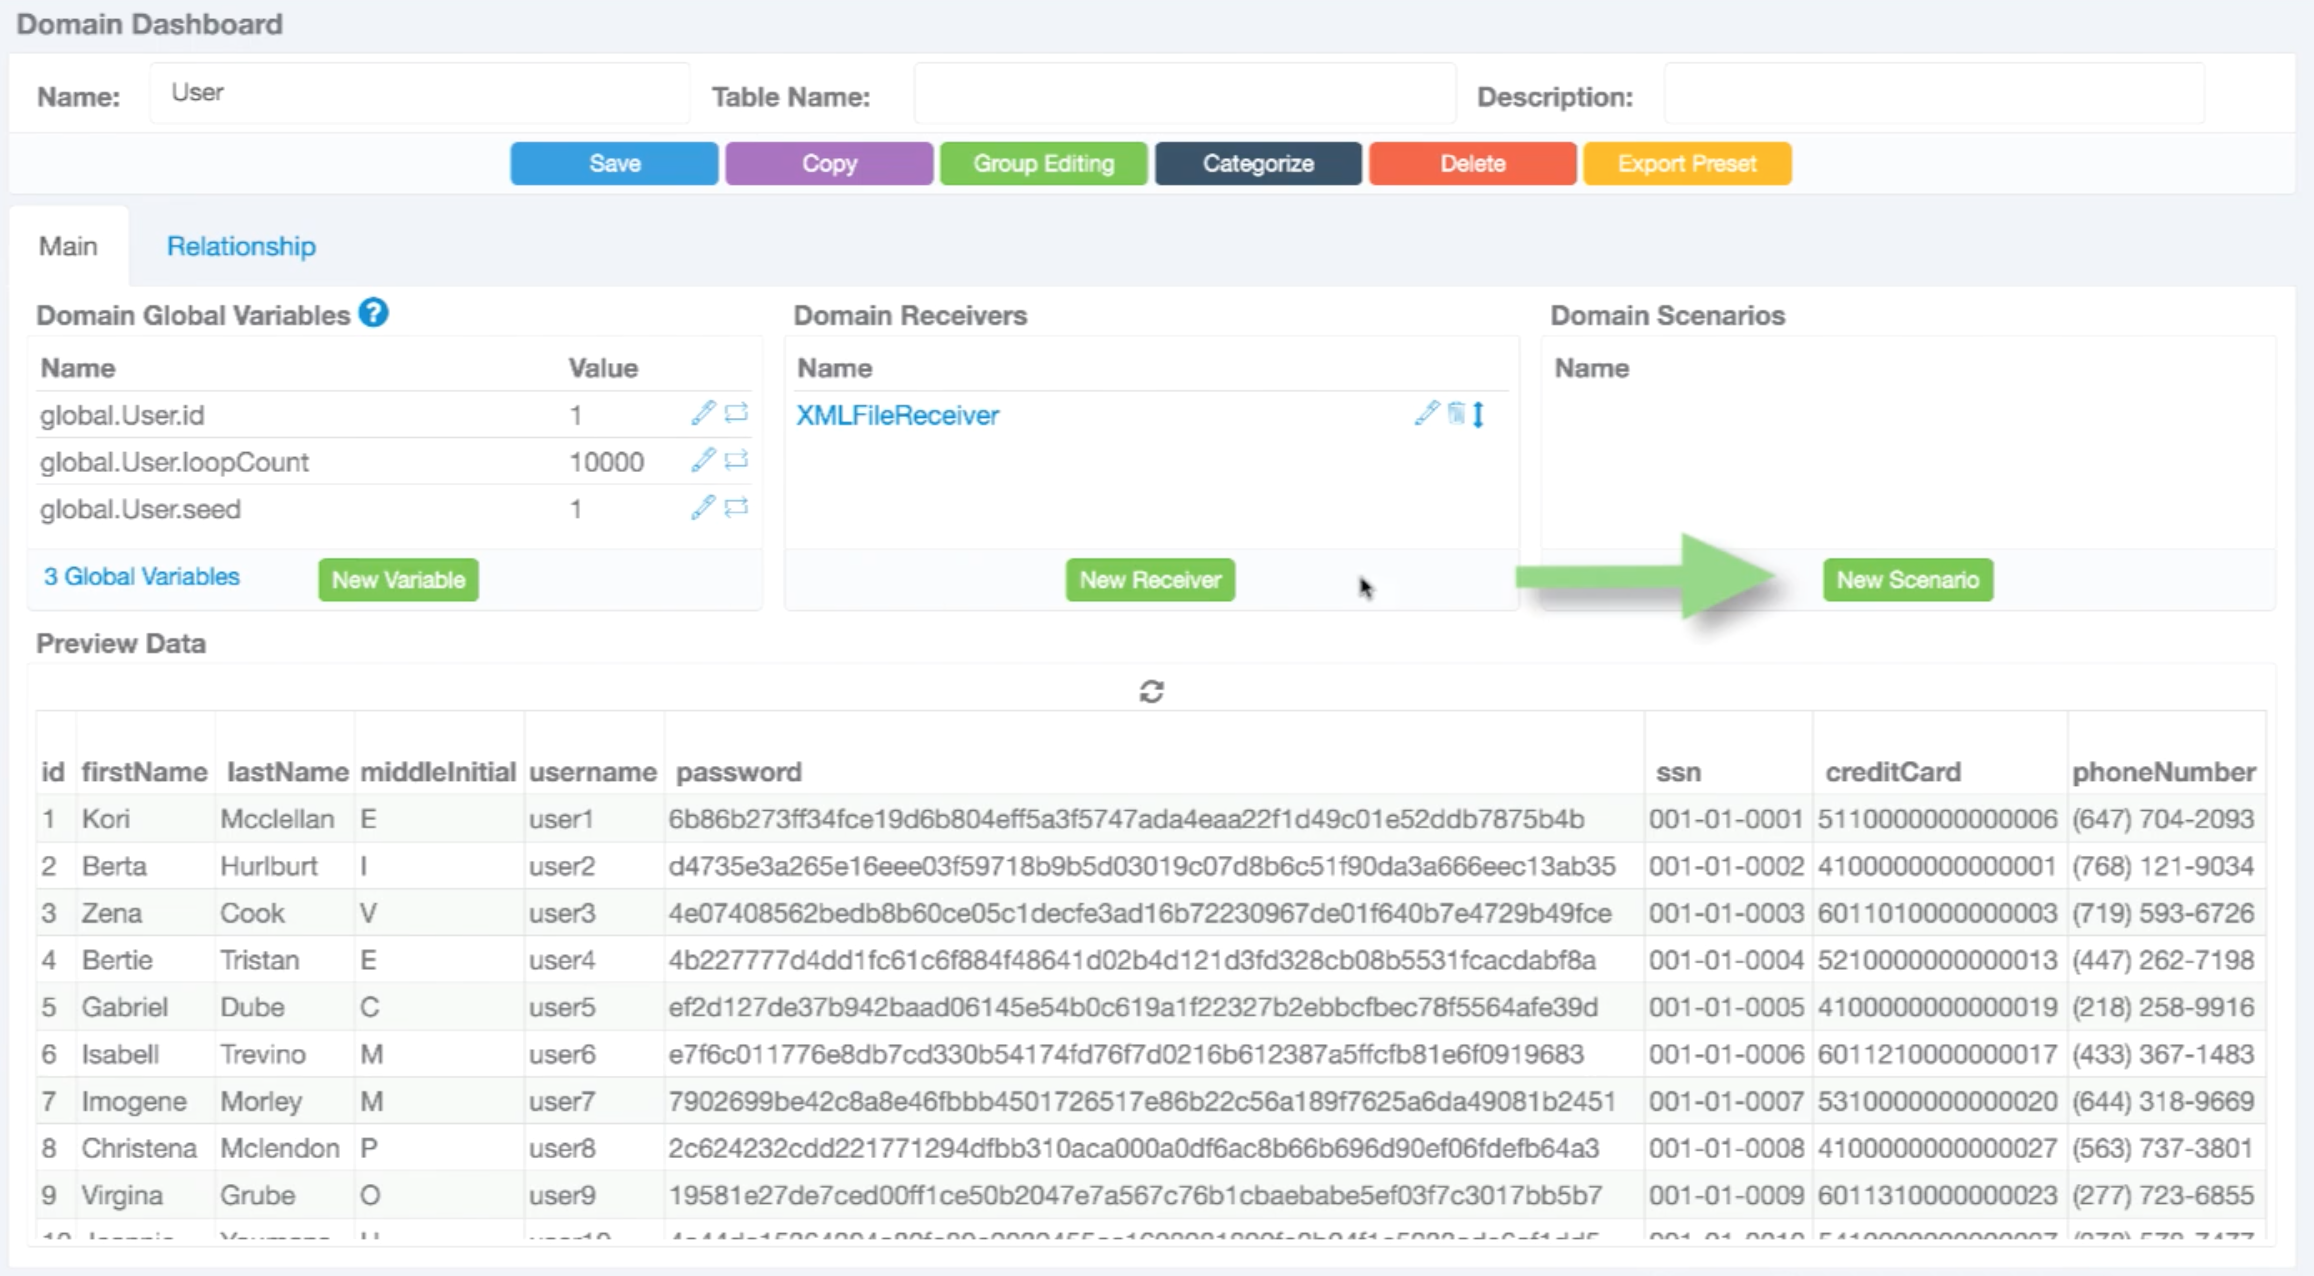Click the reset arrows icon for global.User.loopCount
This screenshot has height=1276, width=2314.
point(737,460)
